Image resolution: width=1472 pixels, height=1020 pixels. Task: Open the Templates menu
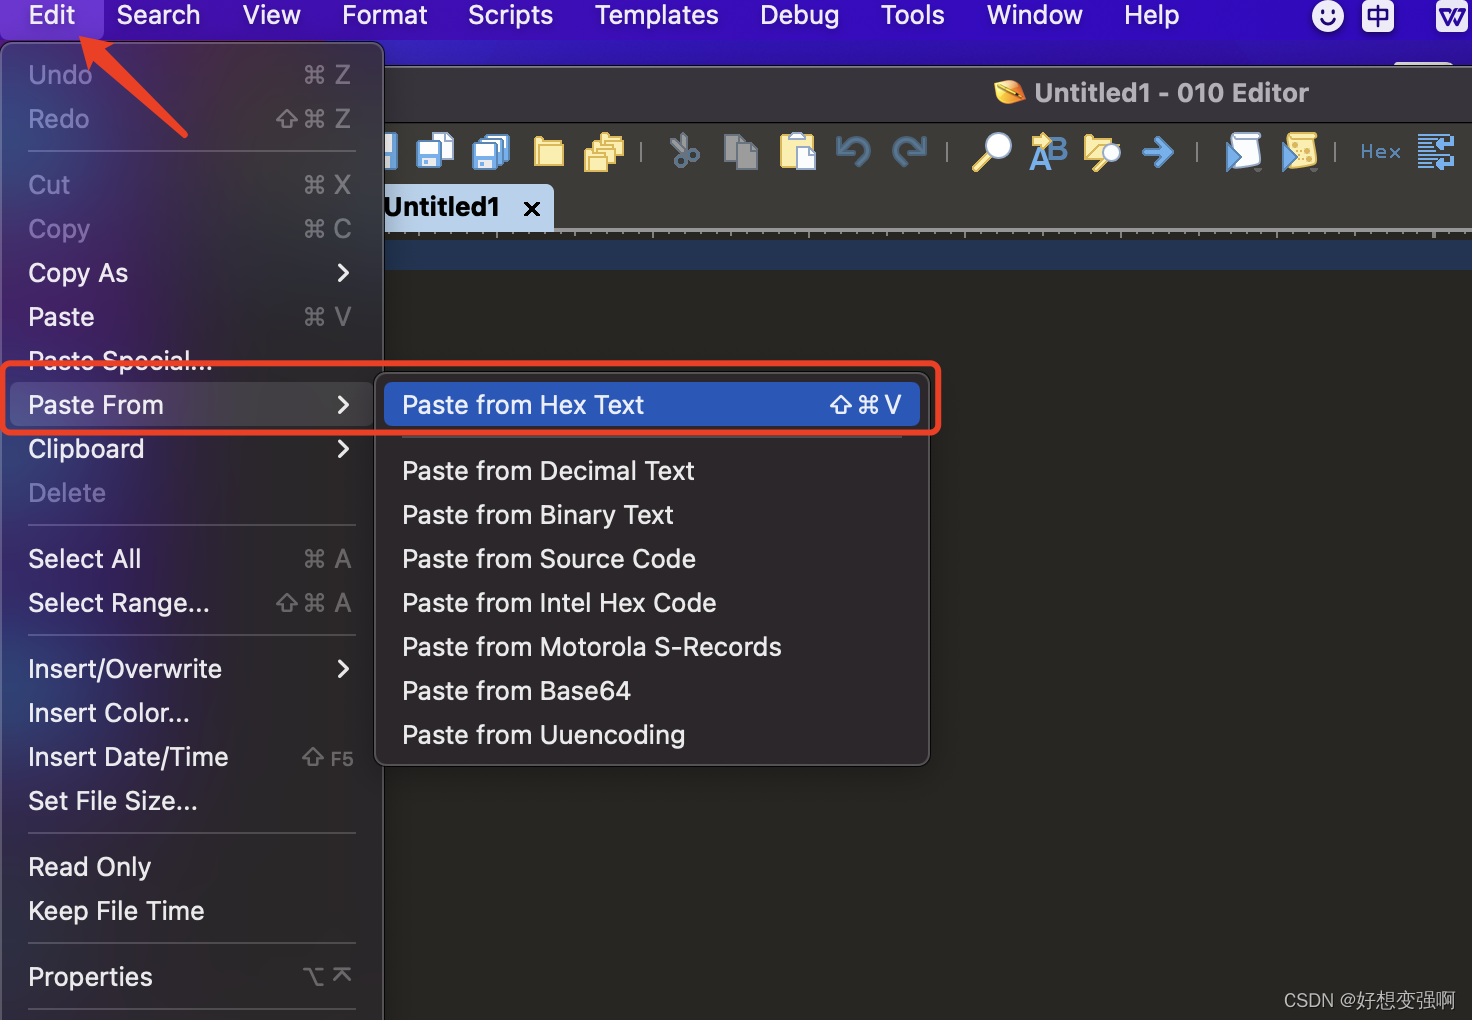[656, 15]
